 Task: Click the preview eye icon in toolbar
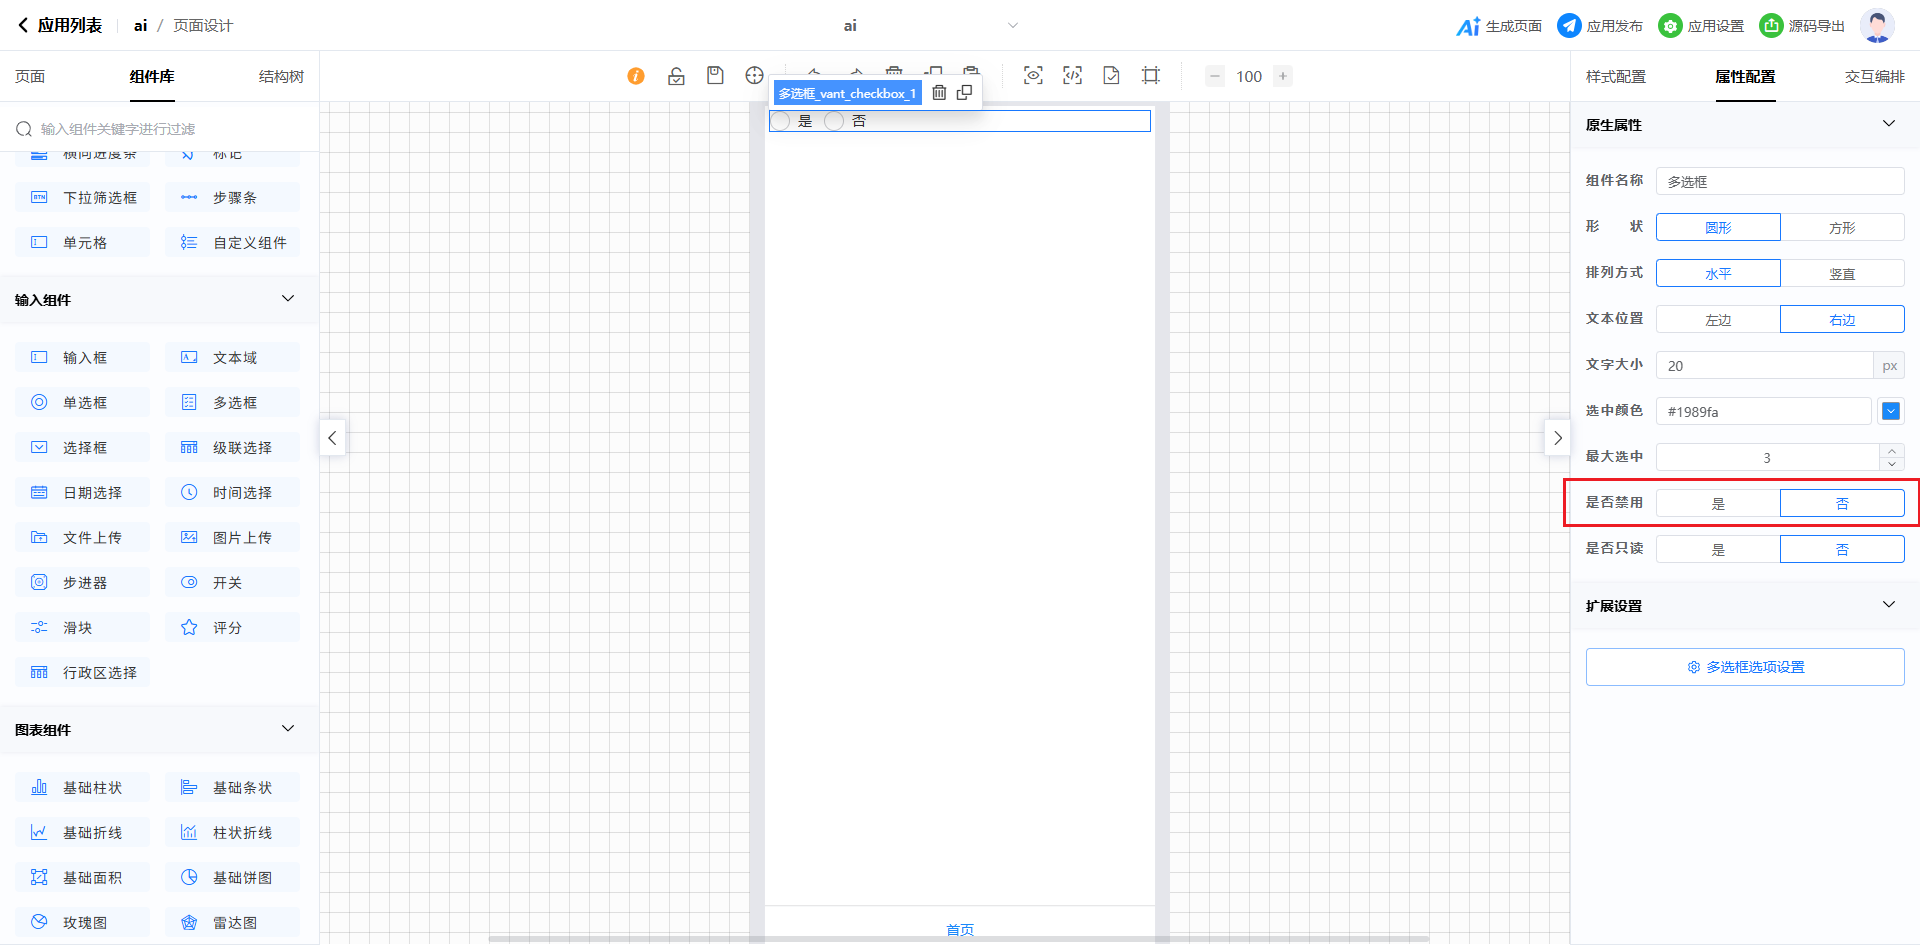[1033, 76]
